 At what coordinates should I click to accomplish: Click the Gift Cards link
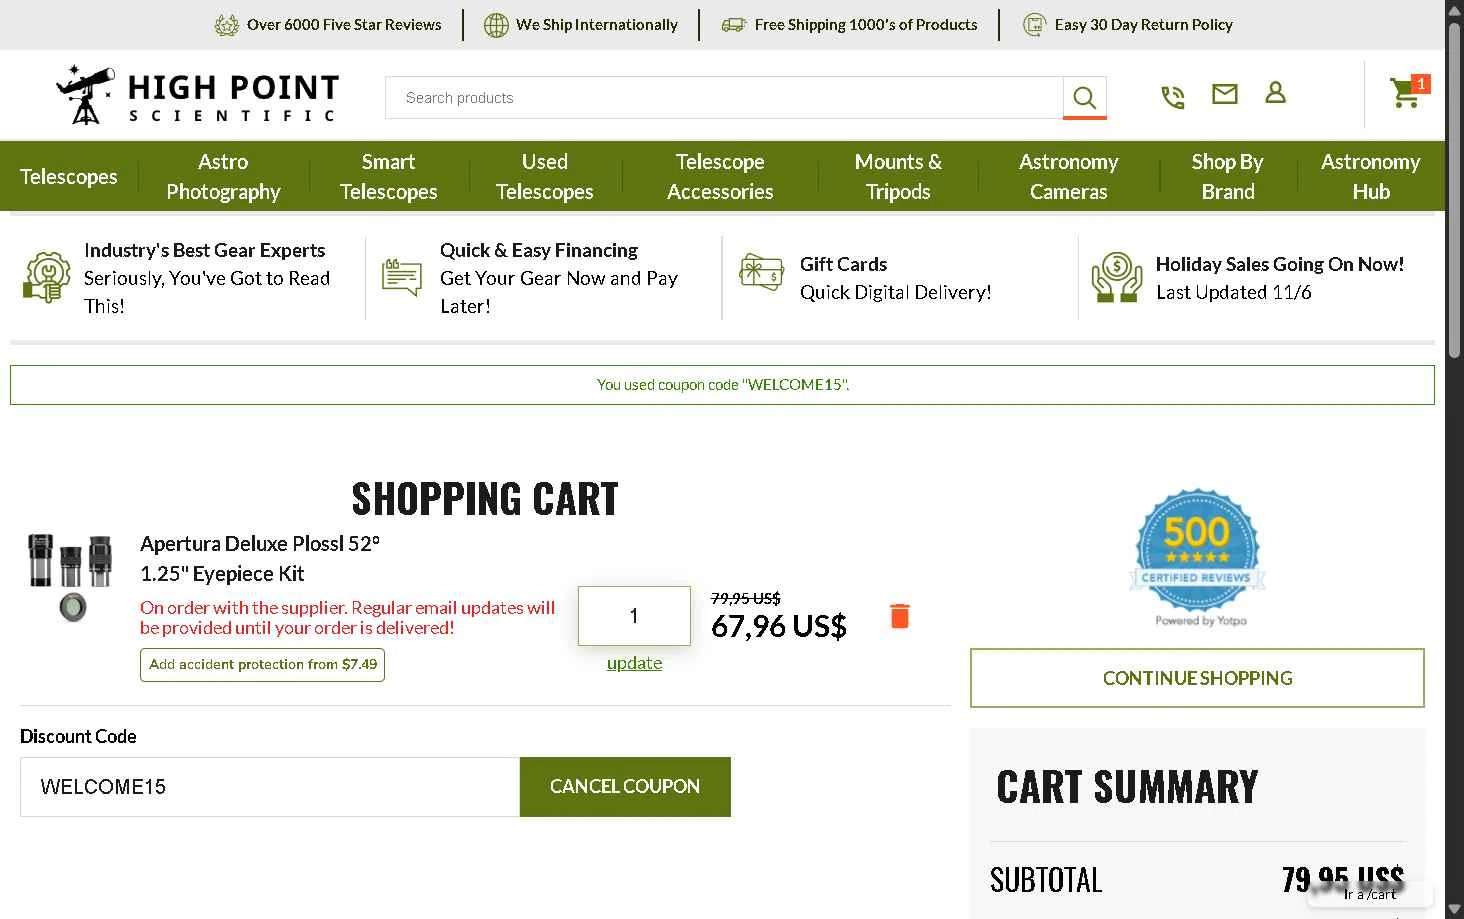click(843, 264)
